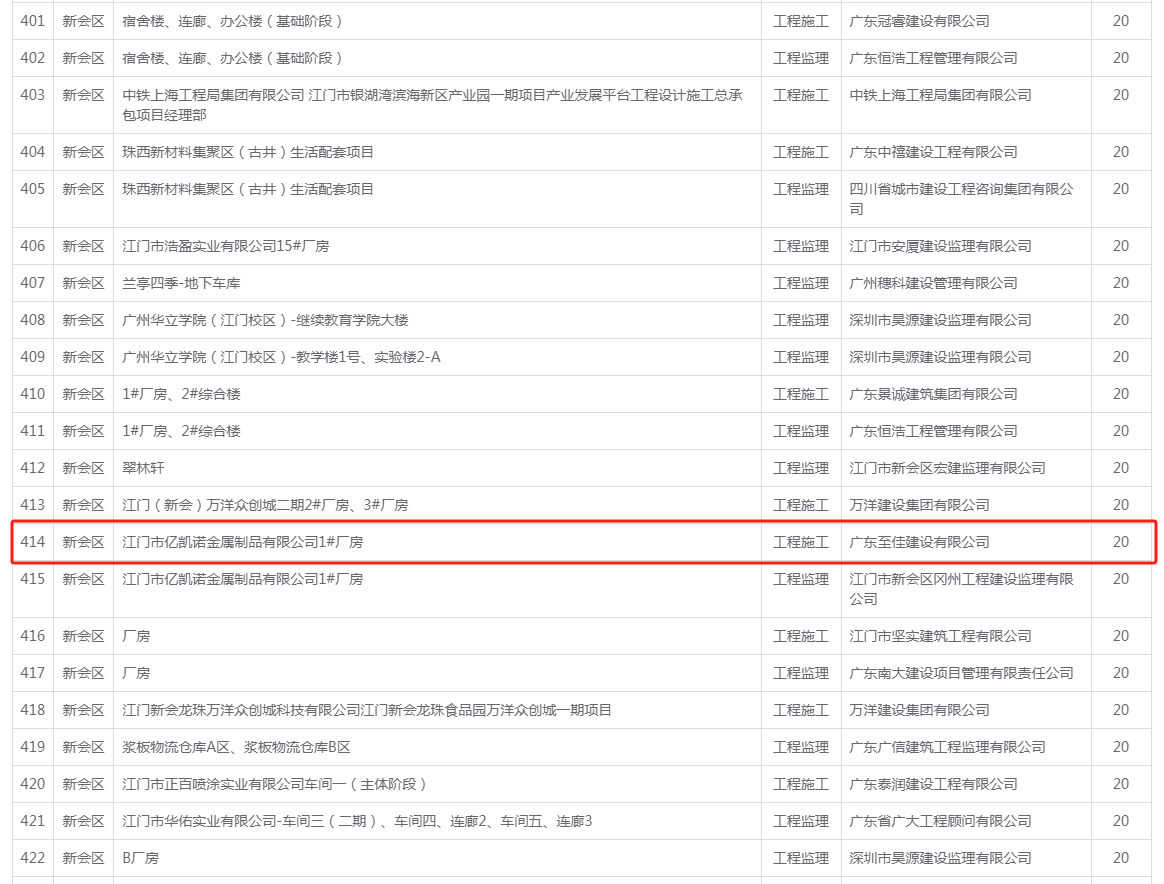This screenshot has width=1164, height=884.
Task: Select company 中铁上海工程局集团有限公司 in row 403
Action: 940,95
